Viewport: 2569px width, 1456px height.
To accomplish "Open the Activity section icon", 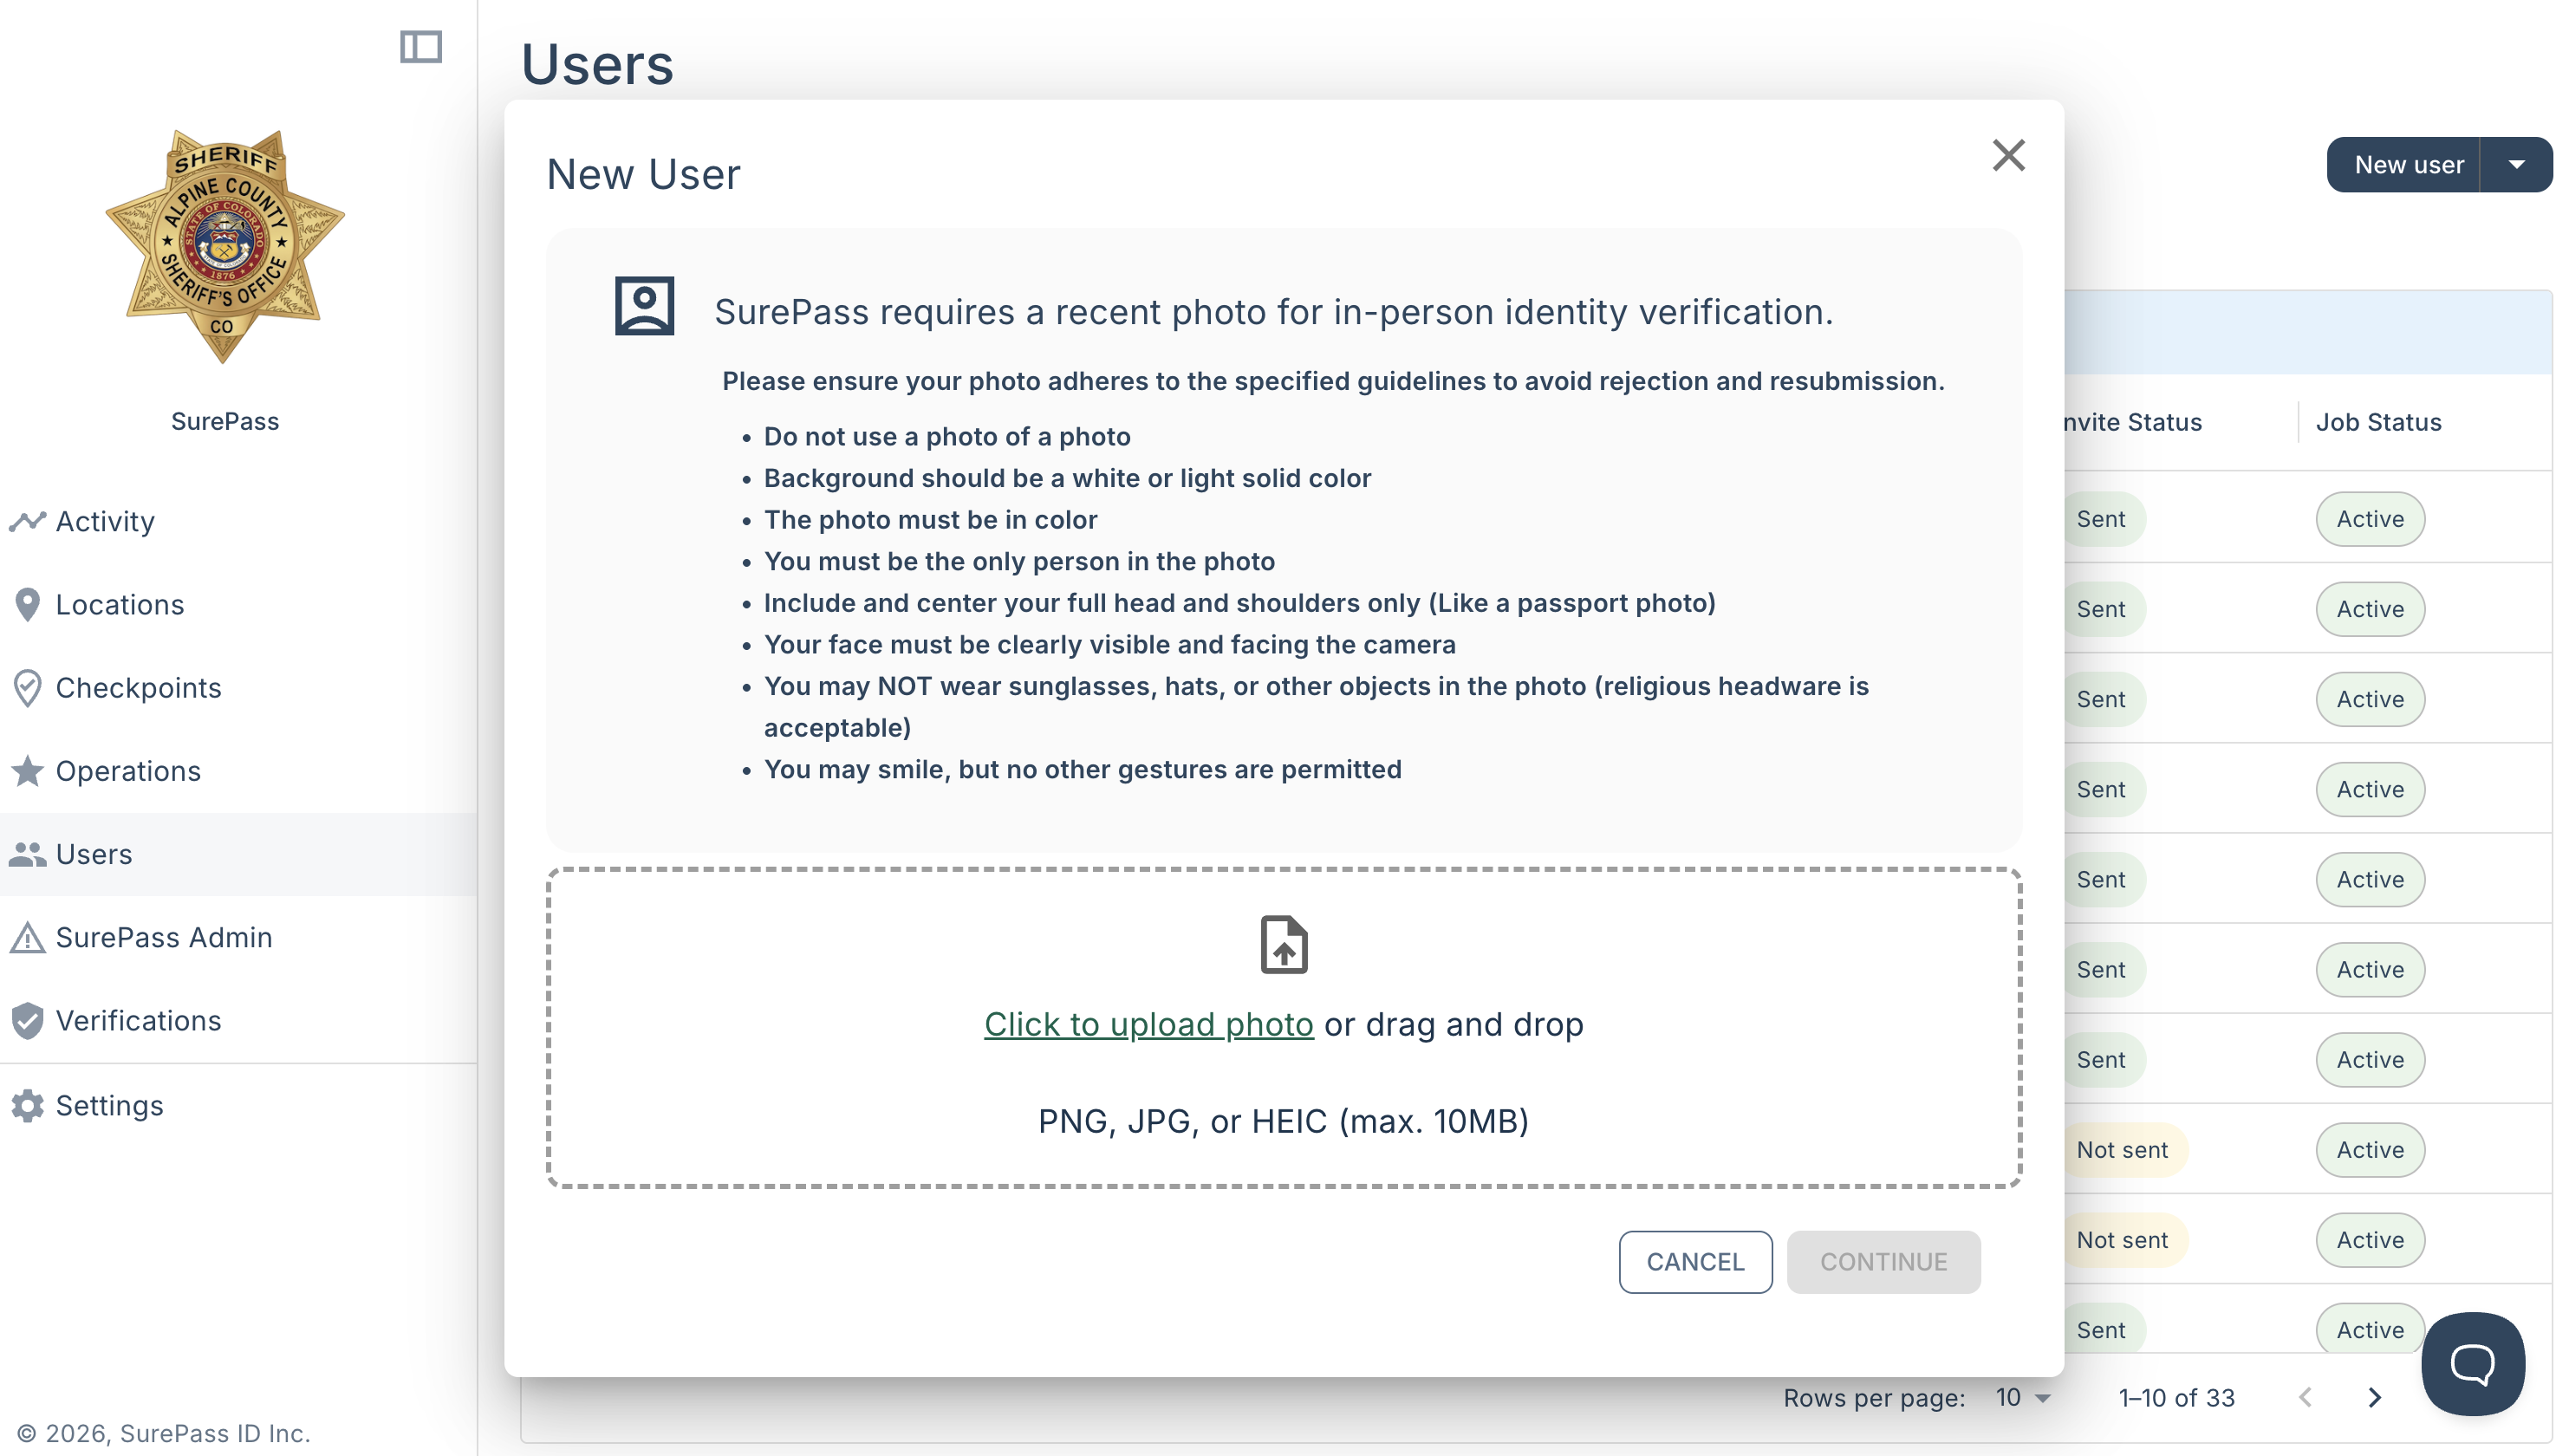I will click(27, 521).
